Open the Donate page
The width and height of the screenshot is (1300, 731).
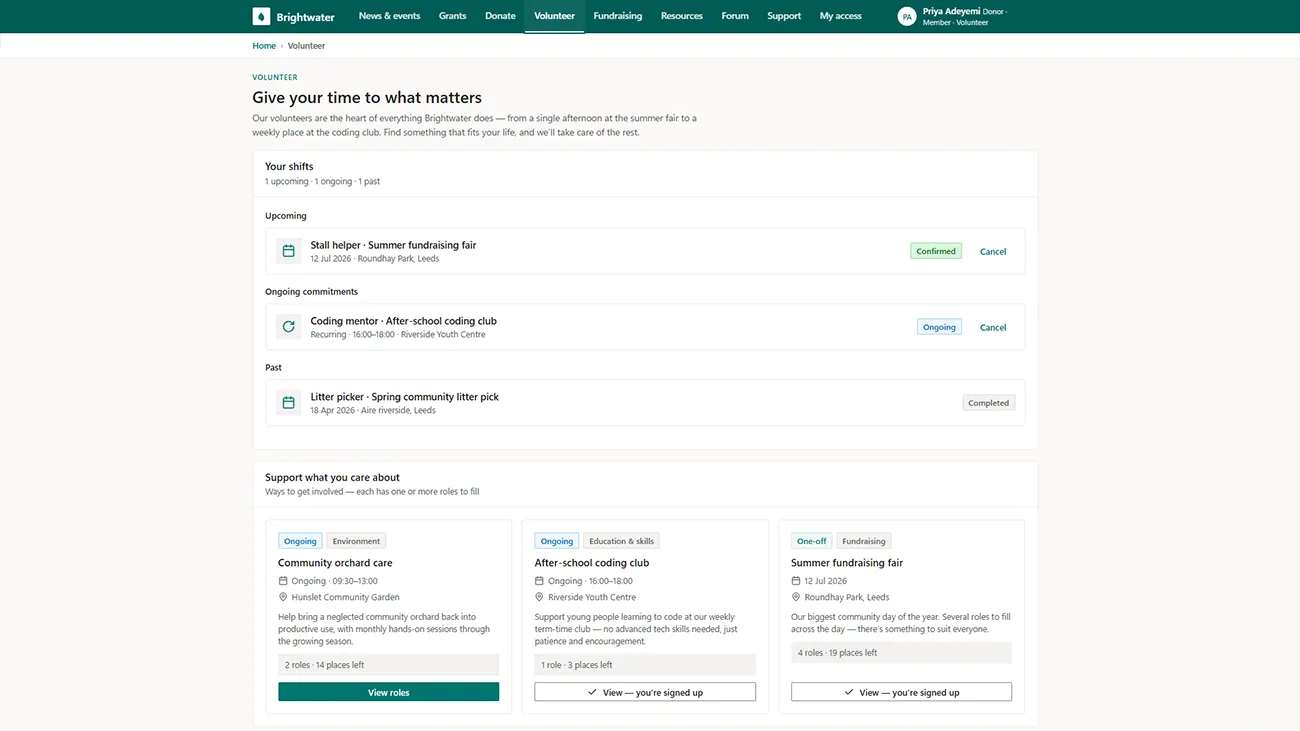coord(500,16)
